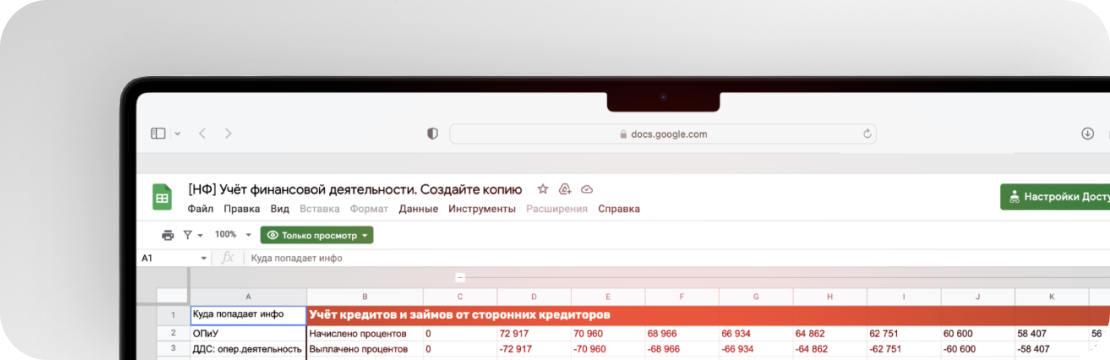Collapse the column group minus button
This screenshot has height=360, width=1110.
coord(459,278)
